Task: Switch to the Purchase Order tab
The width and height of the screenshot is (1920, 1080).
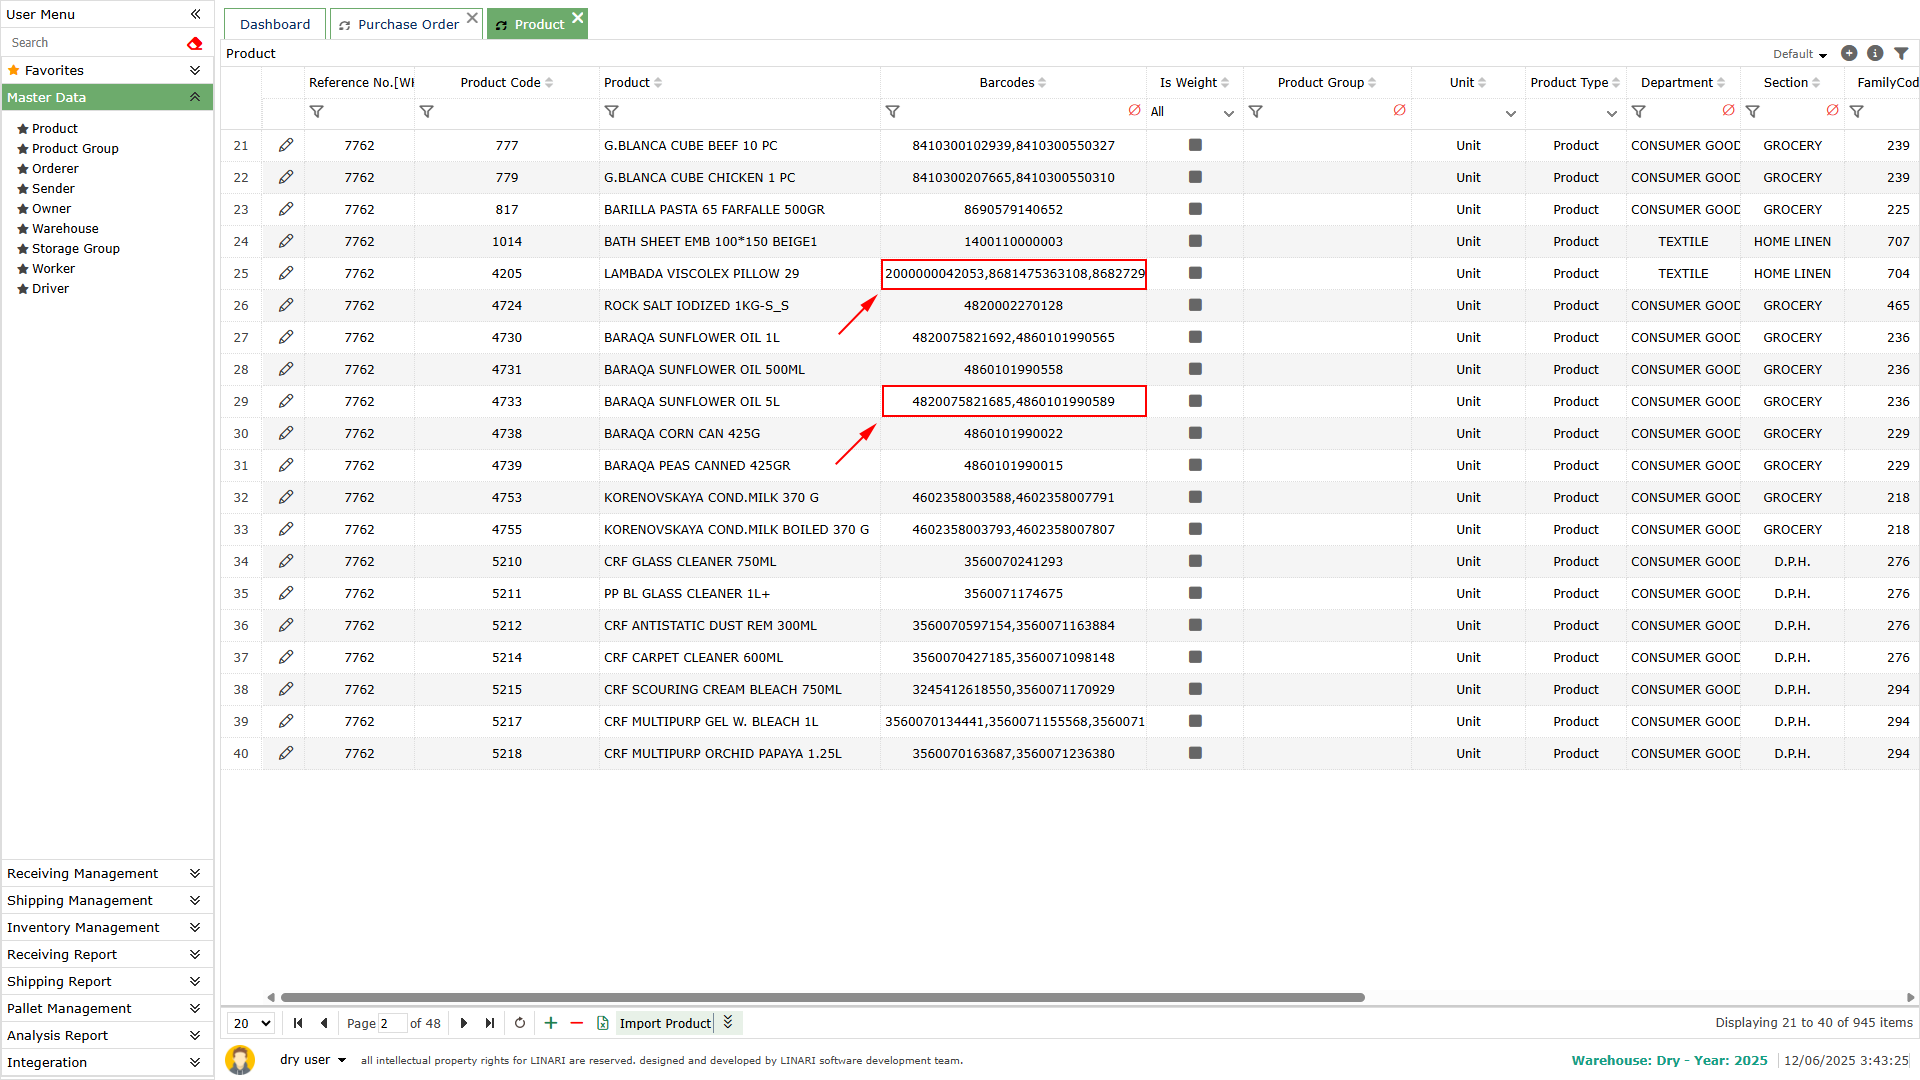Action: [408, 24]
